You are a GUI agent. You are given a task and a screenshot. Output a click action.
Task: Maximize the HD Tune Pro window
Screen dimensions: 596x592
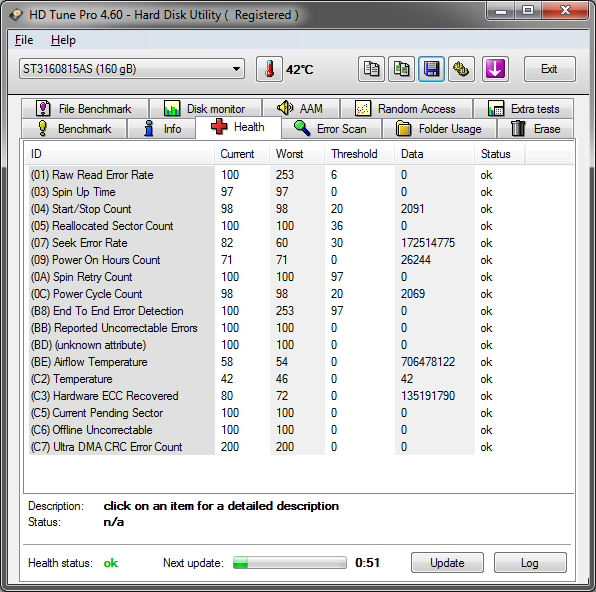tap(528, 10)
